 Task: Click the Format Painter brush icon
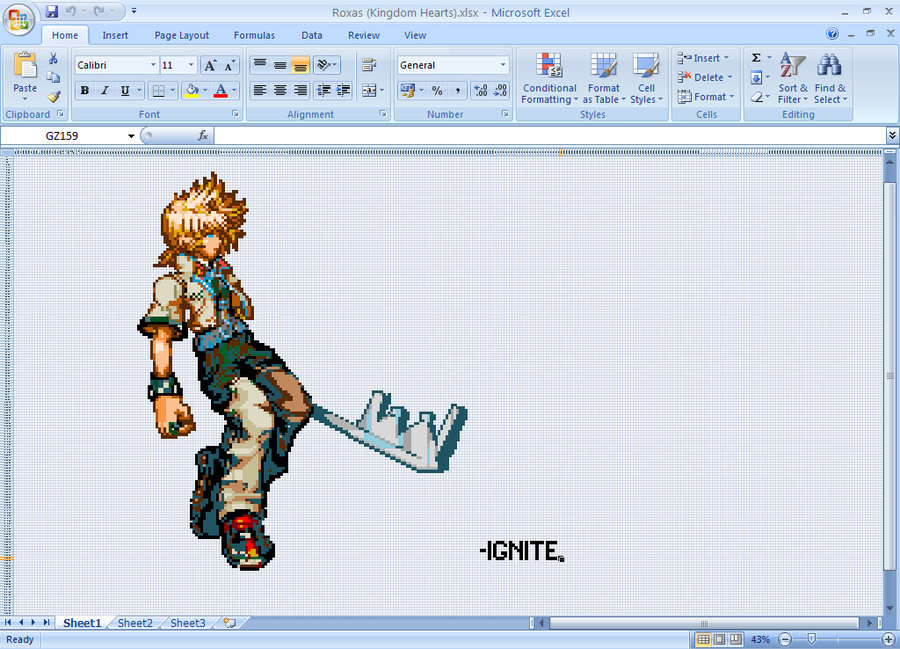tap(53, 97)
